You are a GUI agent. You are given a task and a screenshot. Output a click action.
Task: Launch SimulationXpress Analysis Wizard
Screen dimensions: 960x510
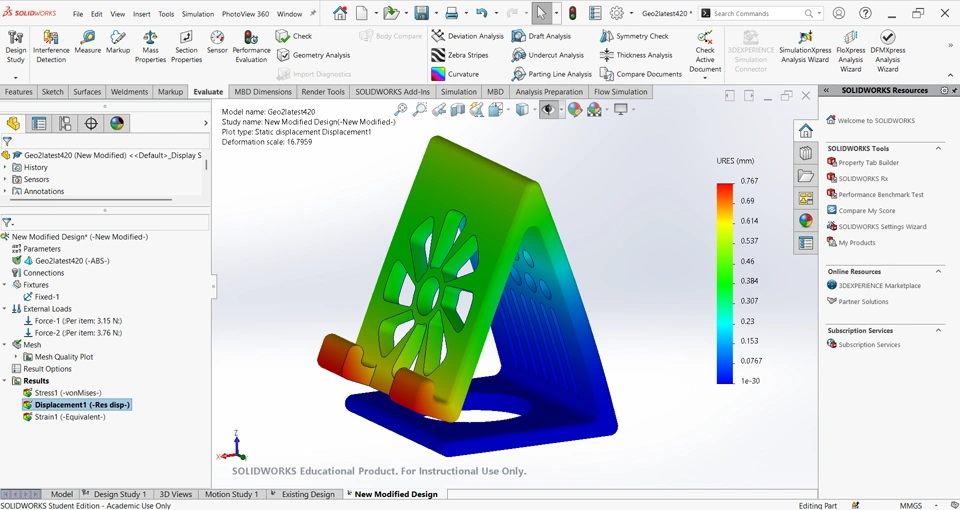pyautogui.click(x=805, y=48)
